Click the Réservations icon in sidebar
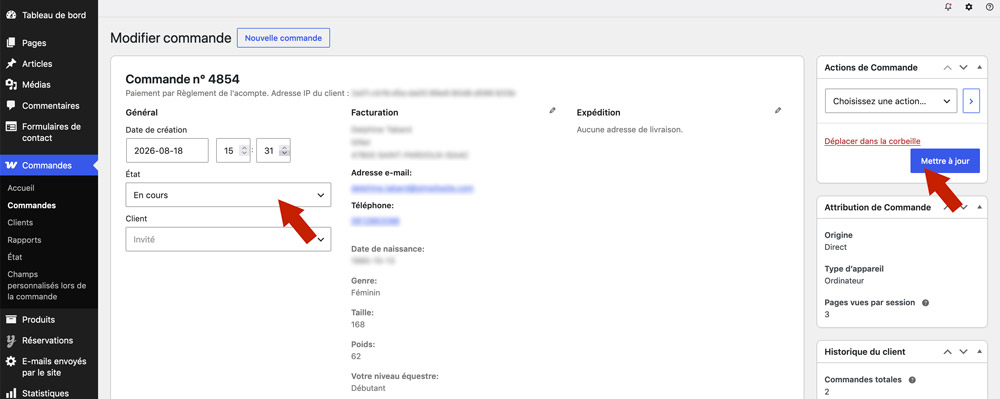This screenshot has height=399, width=1000. [10, 340]
